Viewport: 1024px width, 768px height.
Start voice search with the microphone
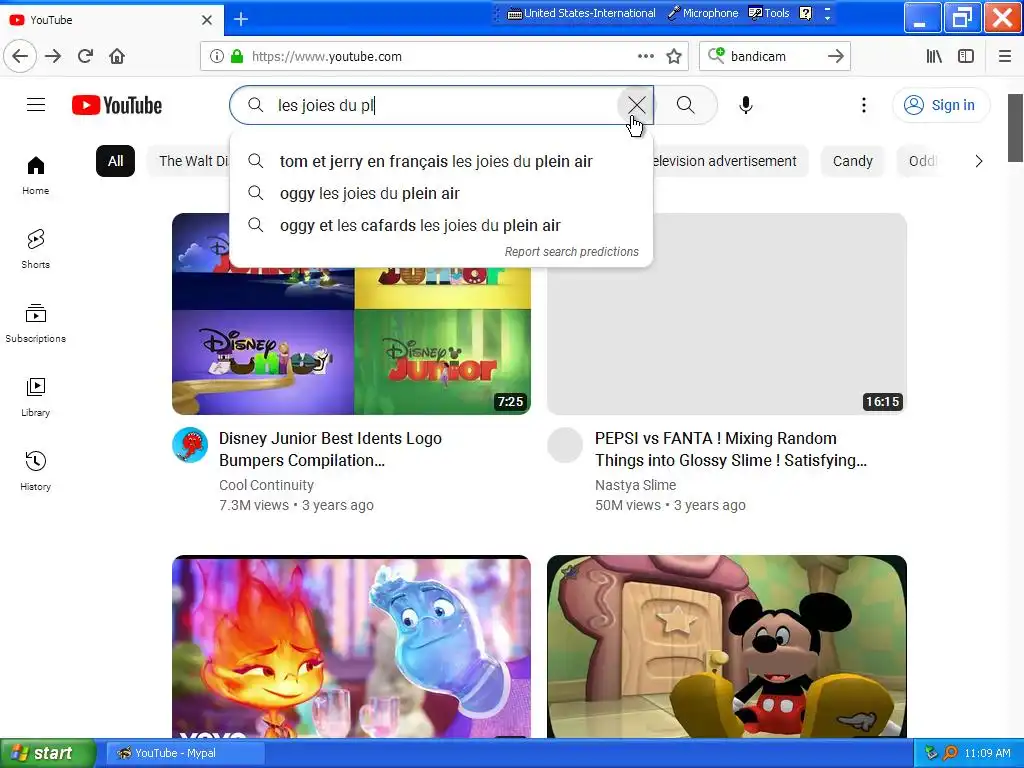click(x=746, y=105)
